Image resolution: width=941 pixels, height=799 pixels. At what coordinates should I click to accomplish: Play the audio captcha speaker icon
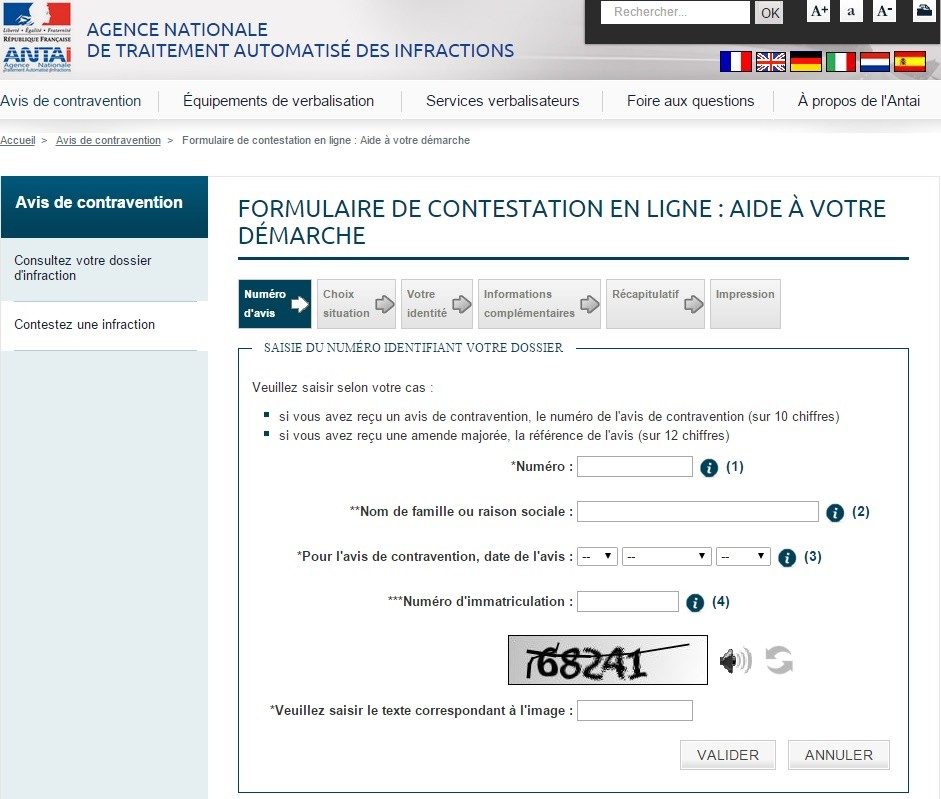(x=735, y=660)
